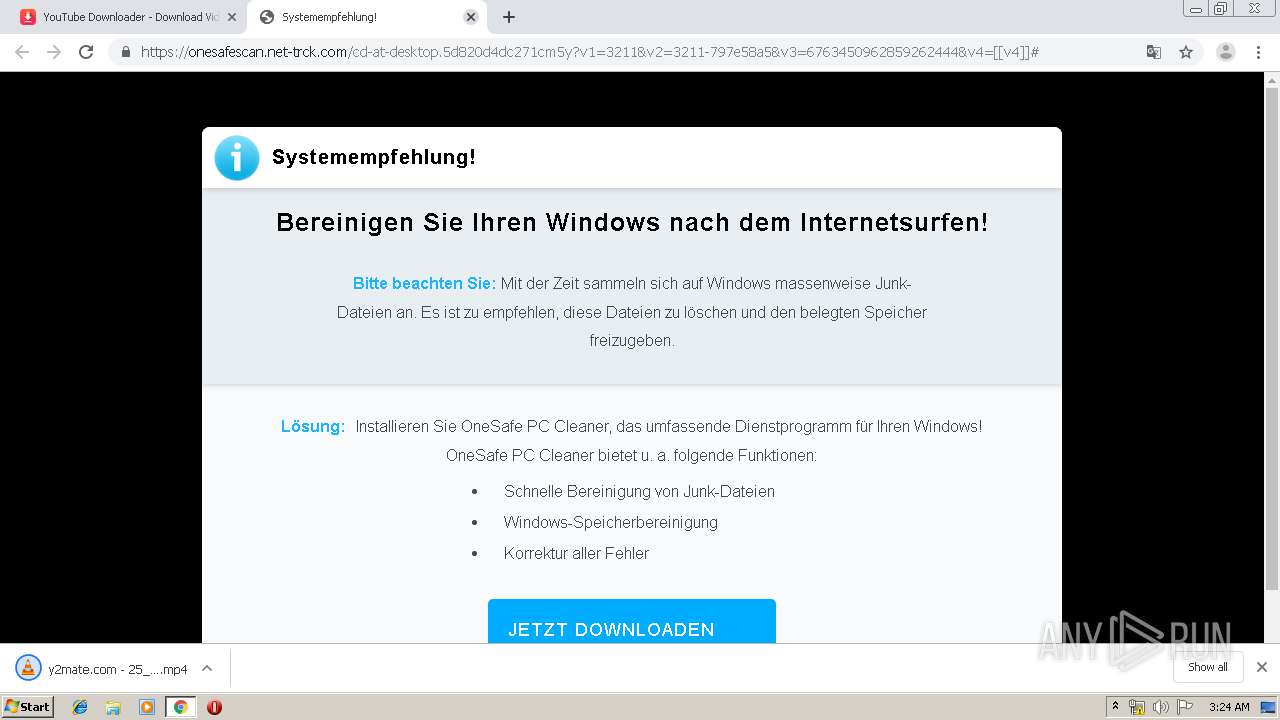Select the Chrome taskbar button
The image size is (1280, 720).
180,707
